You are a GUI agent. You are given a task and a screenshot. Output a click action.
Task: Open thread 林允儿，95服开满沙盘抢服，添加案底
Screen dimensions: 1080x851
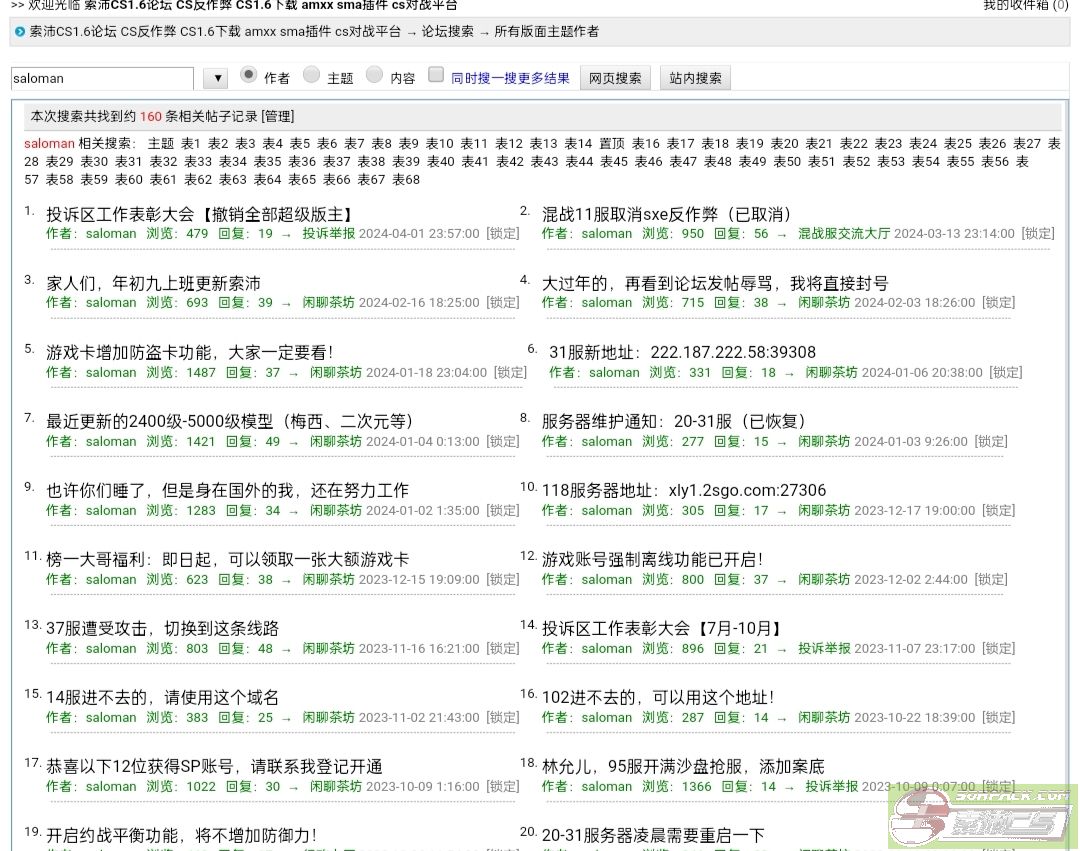click(x=683, y=766)
